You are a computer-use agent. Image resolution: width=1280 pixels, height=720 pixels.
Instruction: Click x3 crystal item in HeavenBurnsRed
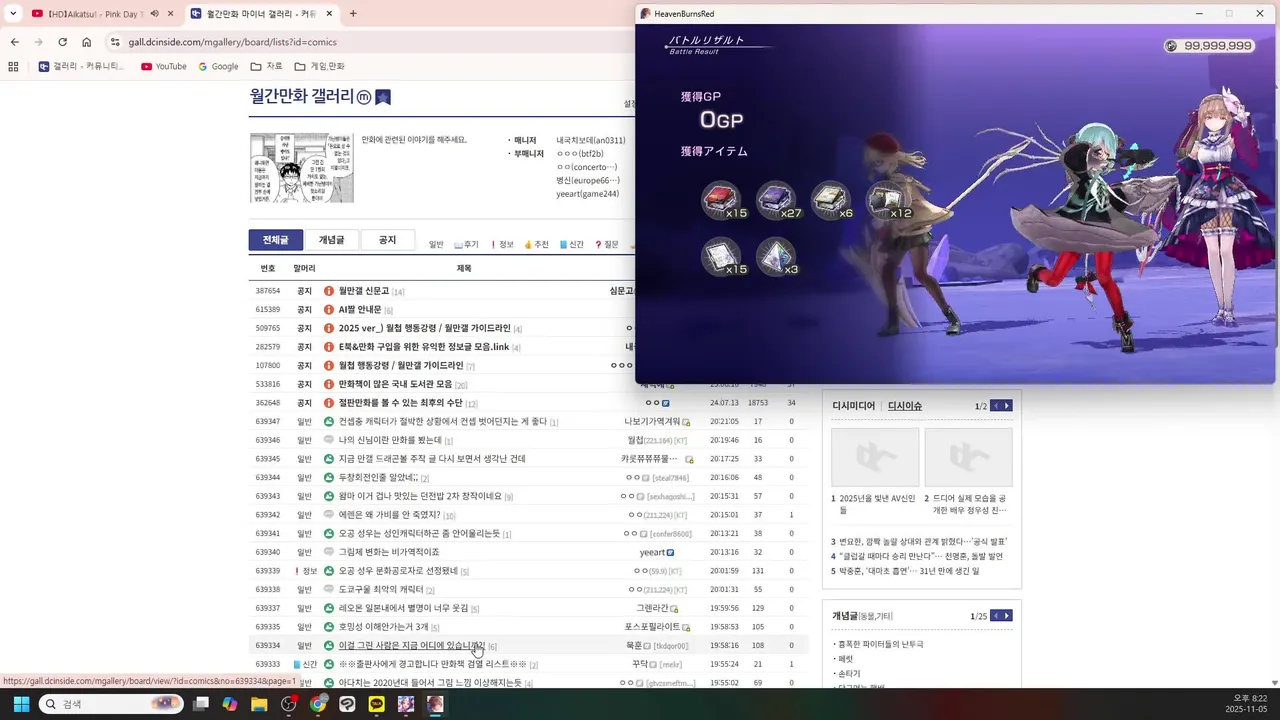(x=777, y=257)
